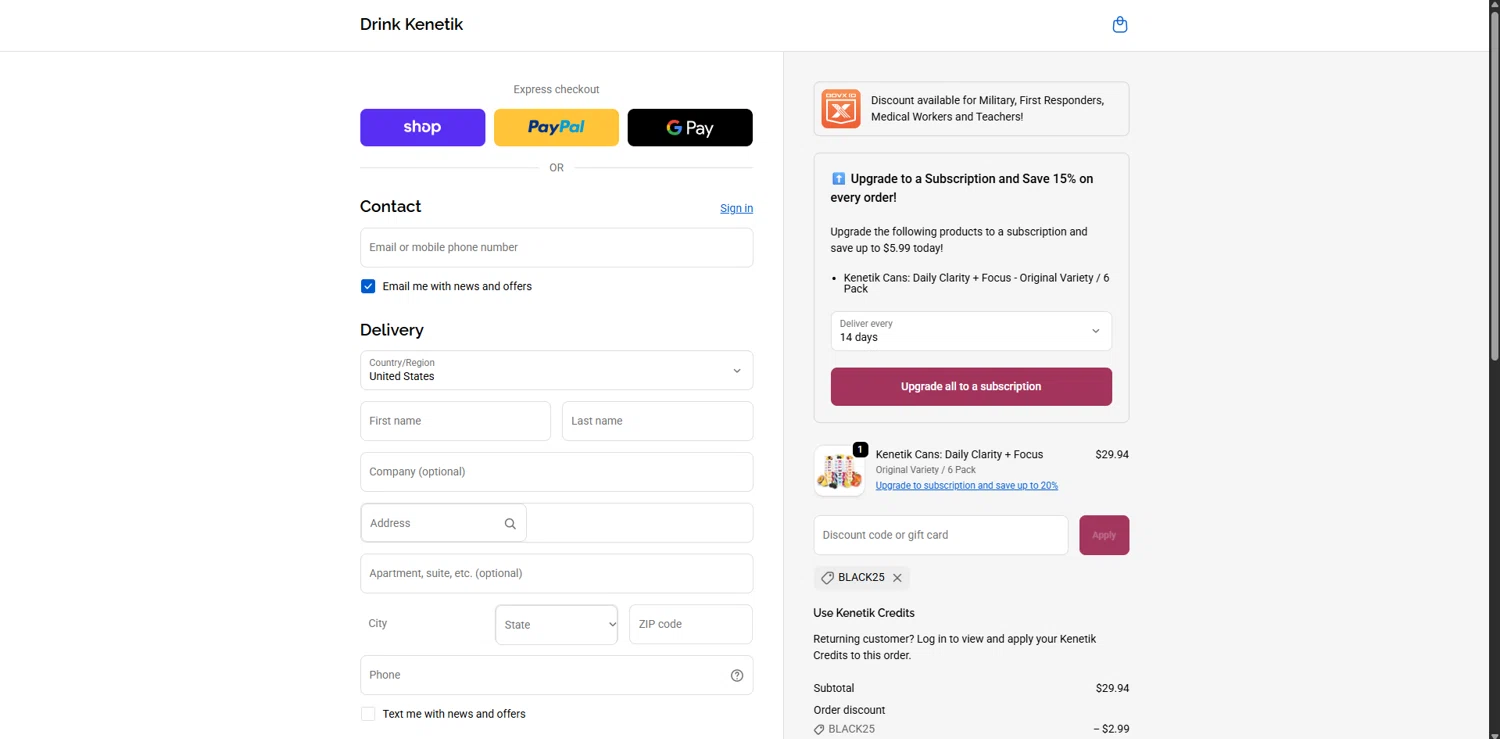Open the Deliver every 14 days dropdown

(x=971, y=331)
